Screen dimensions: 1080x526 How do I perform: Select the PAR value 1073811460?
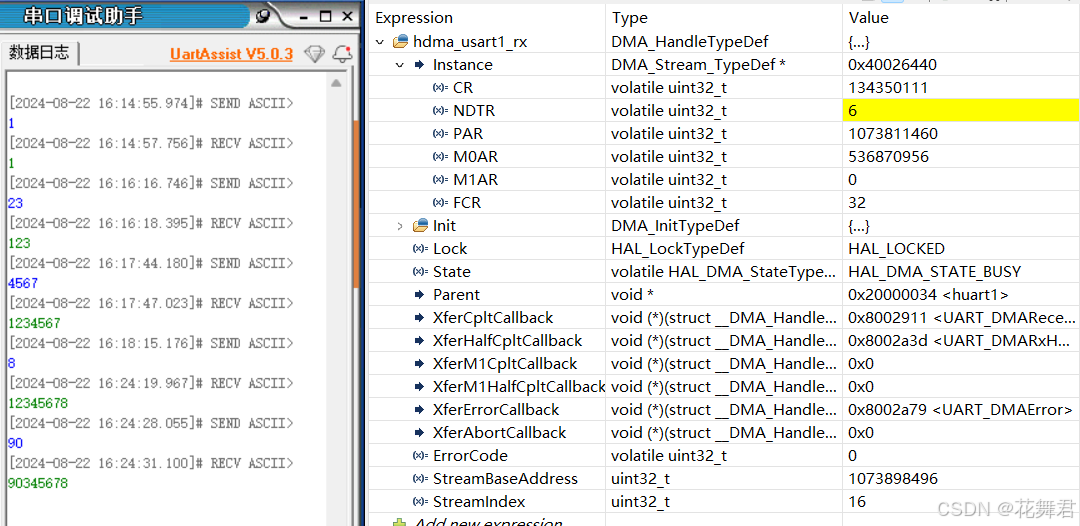[893, 134]
